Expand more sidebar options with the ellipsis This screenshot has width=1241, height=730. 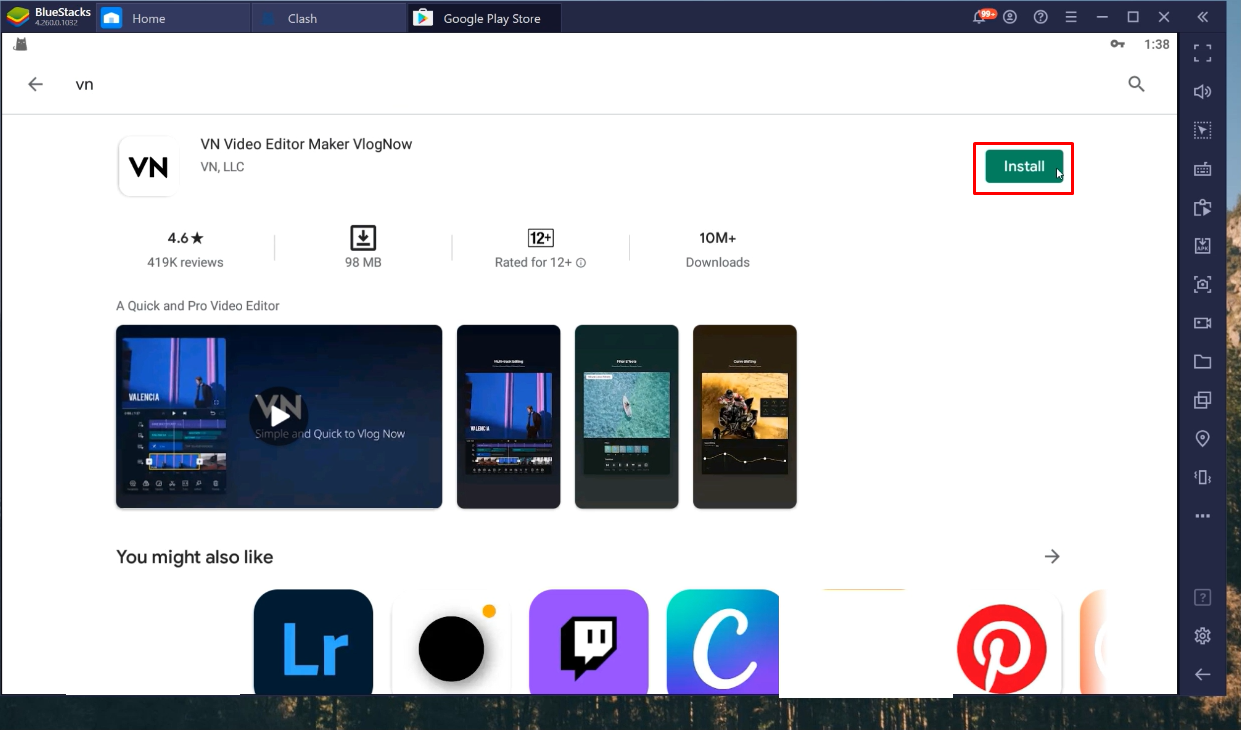(1202, 515)
